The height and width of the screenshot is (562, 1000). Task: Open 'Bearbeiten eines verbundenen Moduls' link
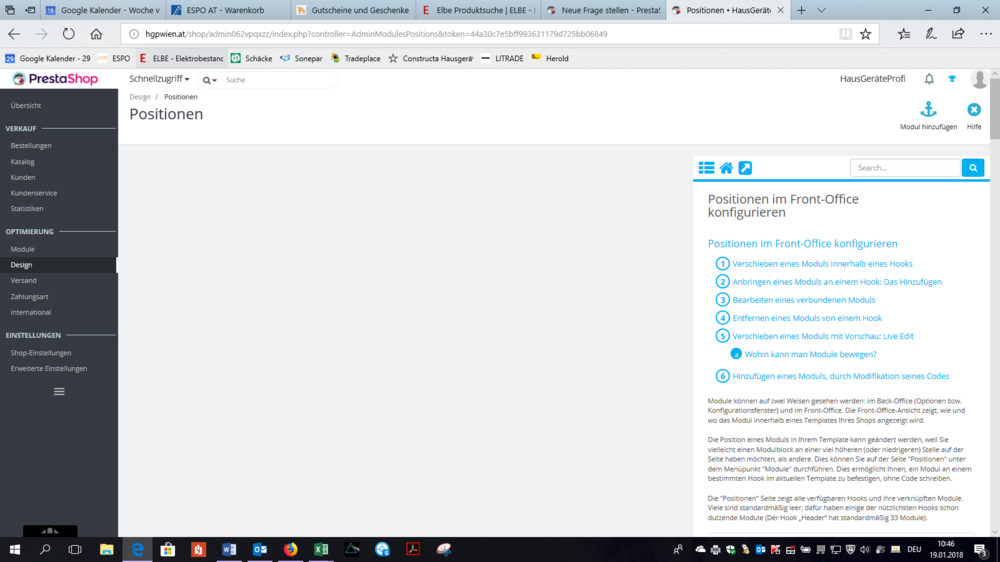tap(804, 300)
